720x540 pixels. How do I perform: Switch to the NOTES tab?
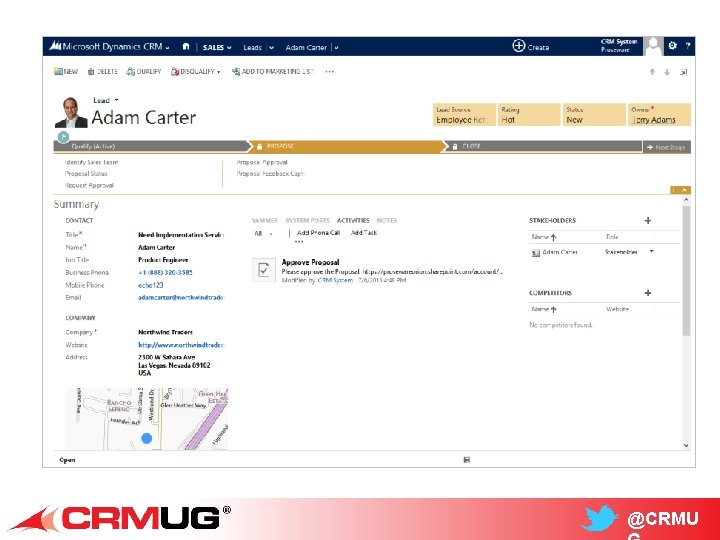387,220
